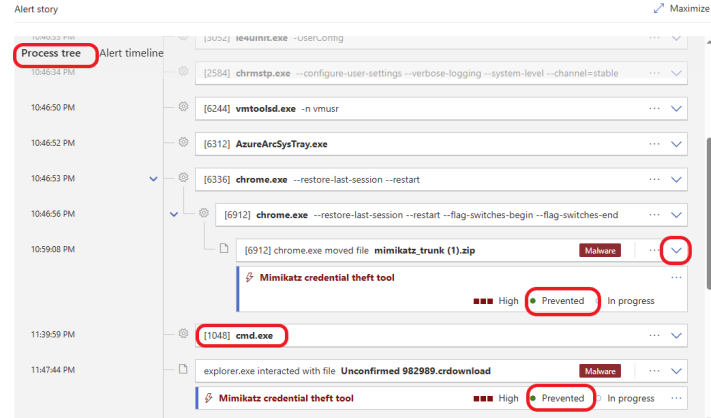Screen dimensions: 711x418
Task: Click gear icon beside vmtoolsd.exe
Action: 183,107
